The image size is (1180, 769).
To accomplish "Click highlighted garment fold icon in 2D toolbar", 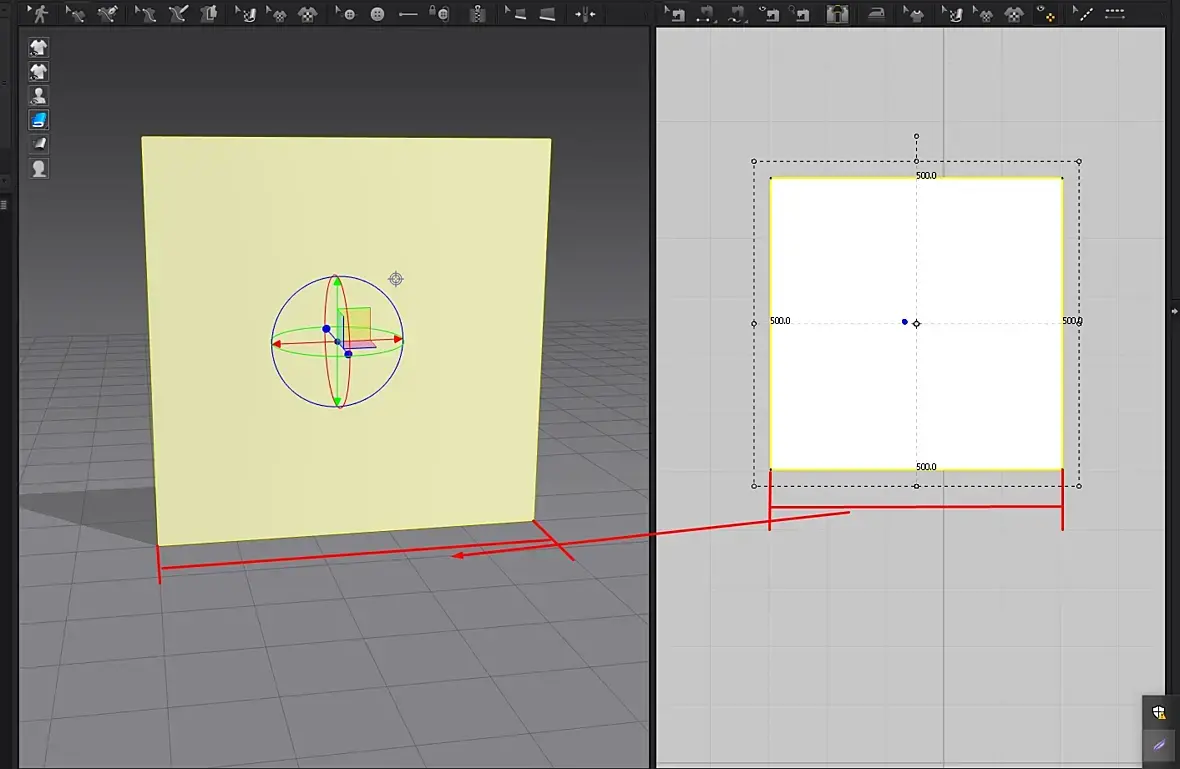I will 837,14.
